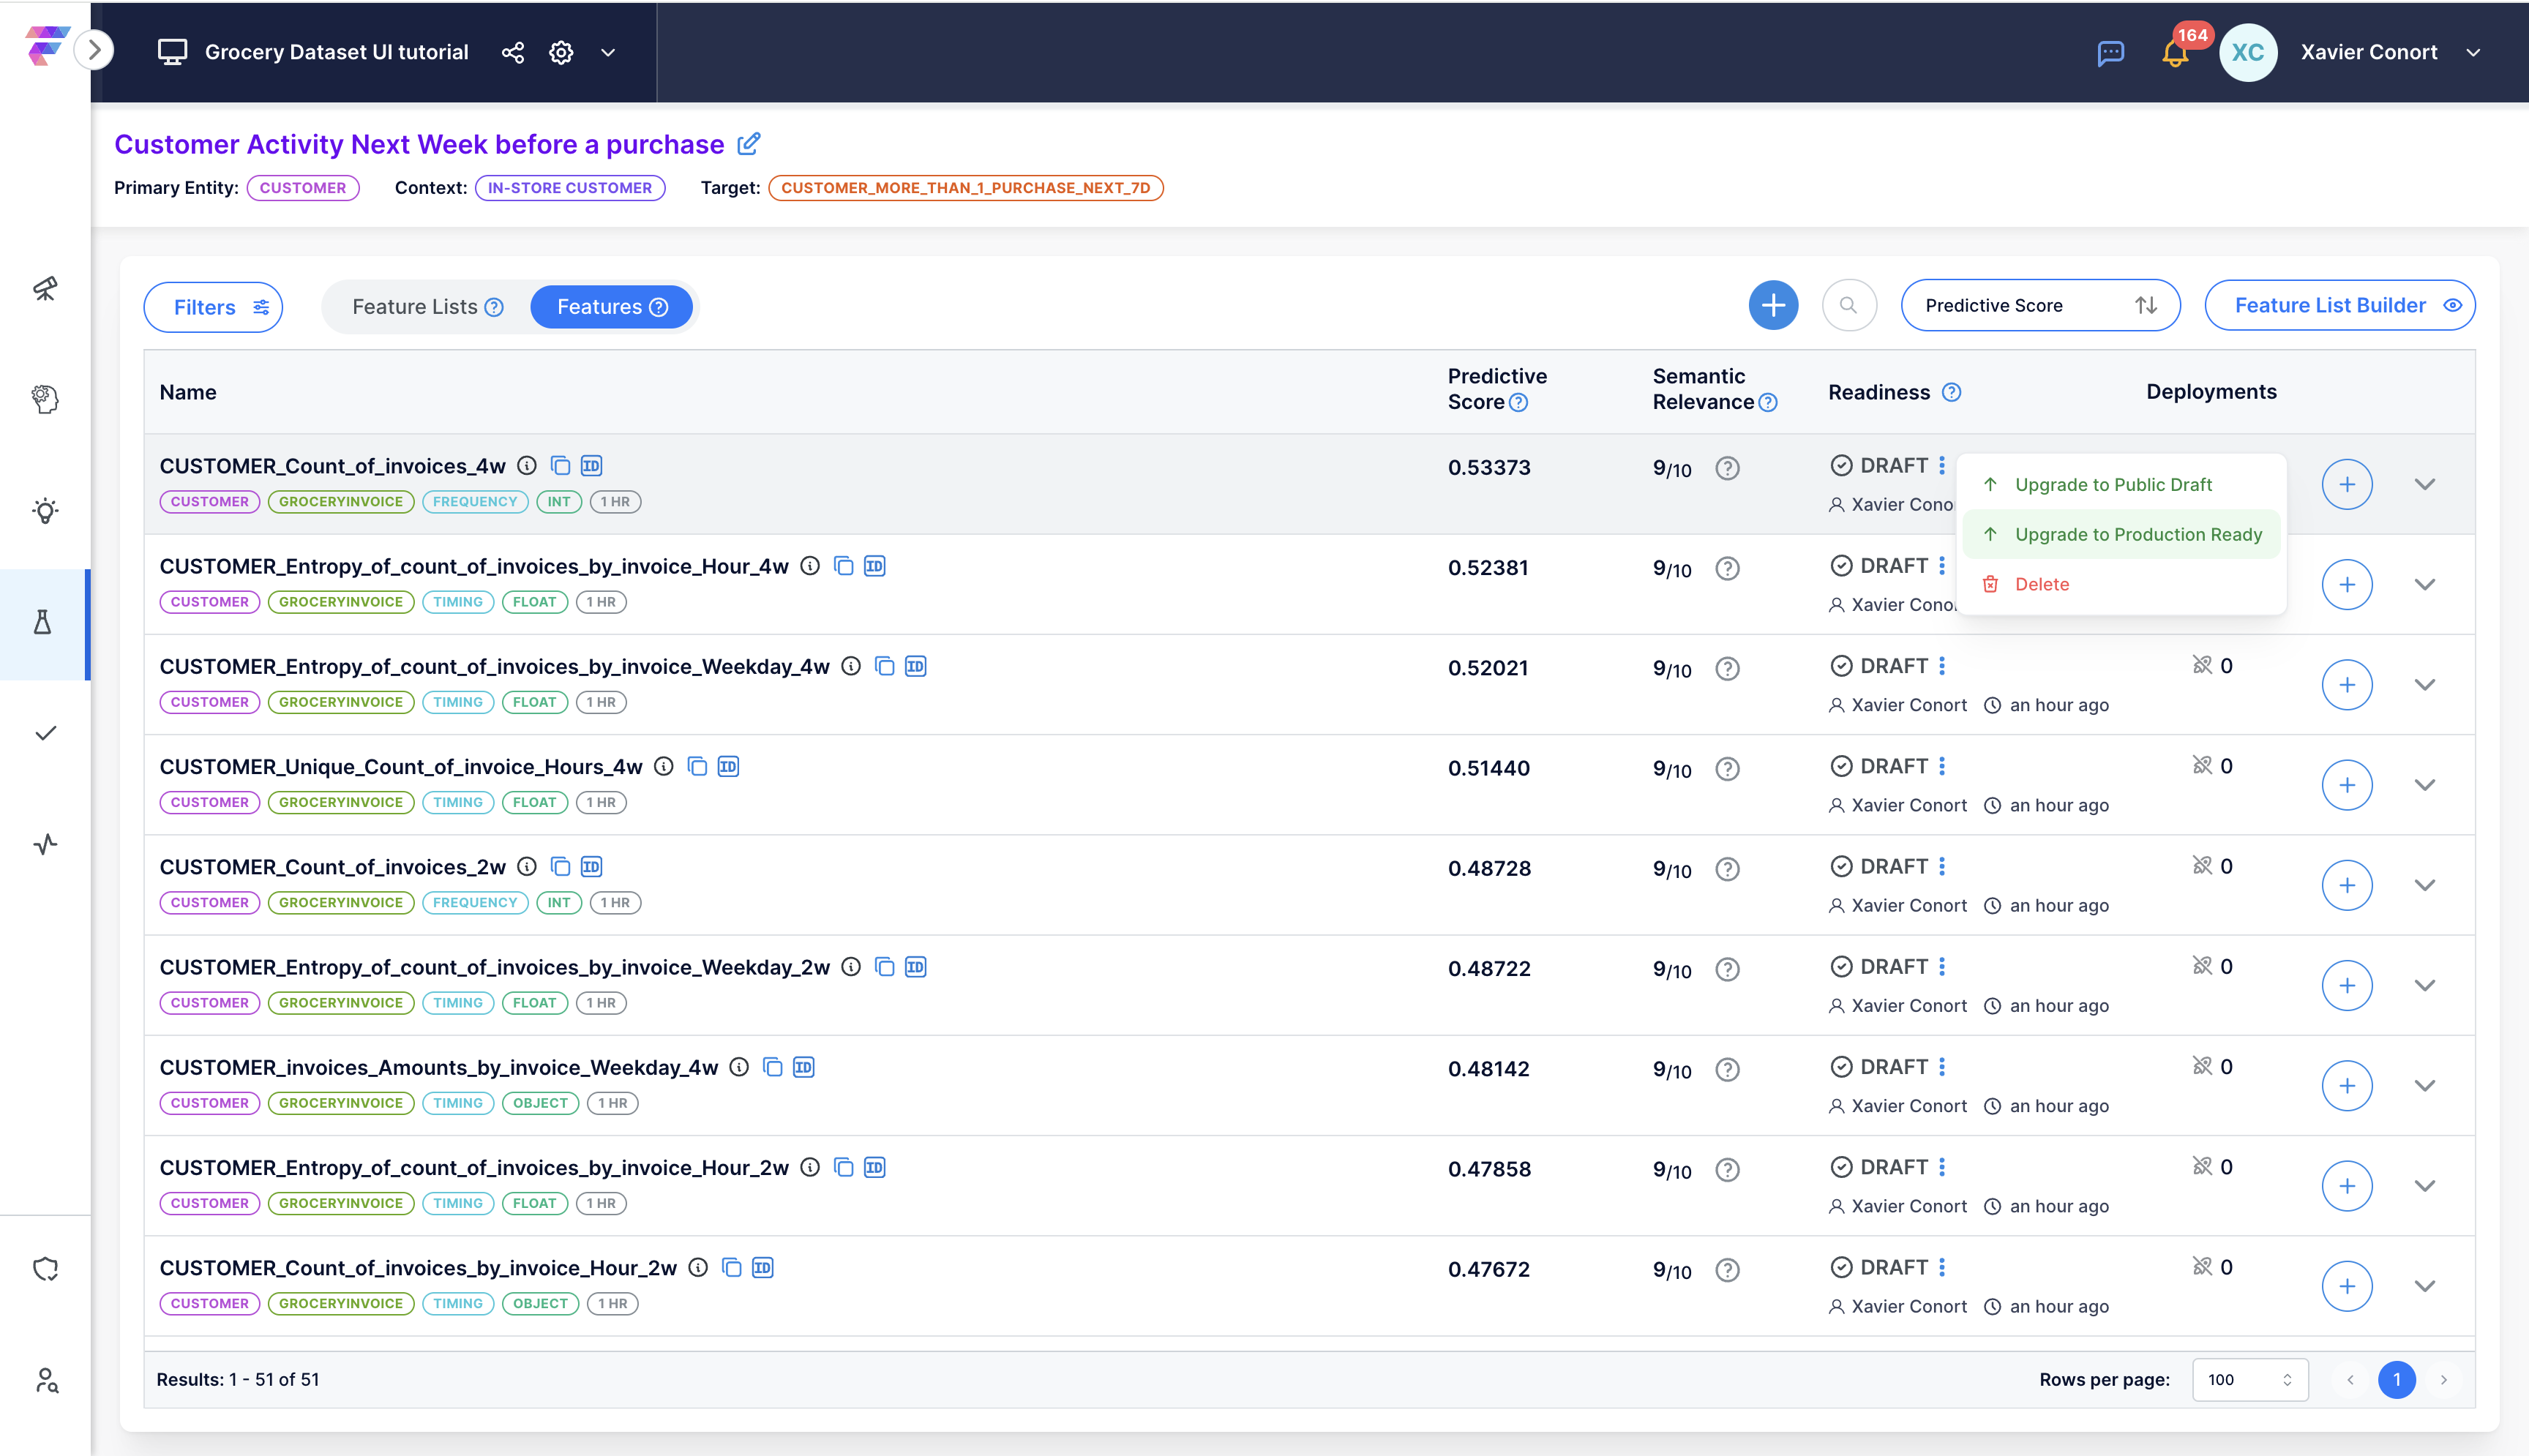Image resolution: width=2529 pixels, height=1456 pixels.
Task: Expand the 0.48722 score row chevron
Action: (x=2425, y=986)
